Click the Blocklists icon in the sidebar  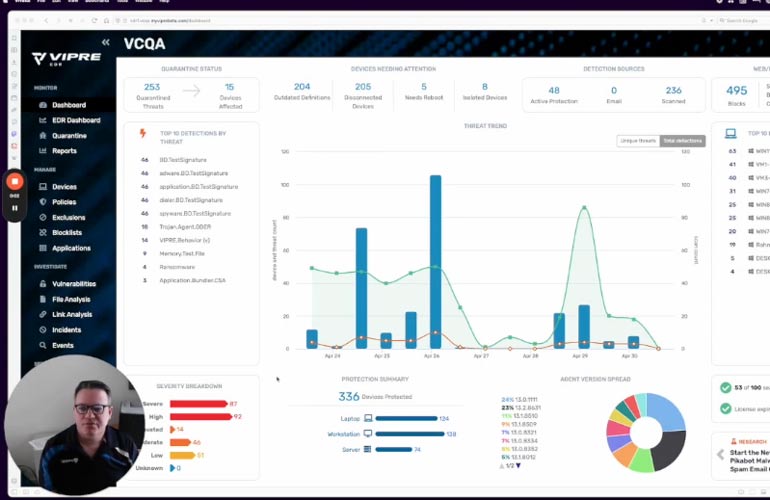43,232
